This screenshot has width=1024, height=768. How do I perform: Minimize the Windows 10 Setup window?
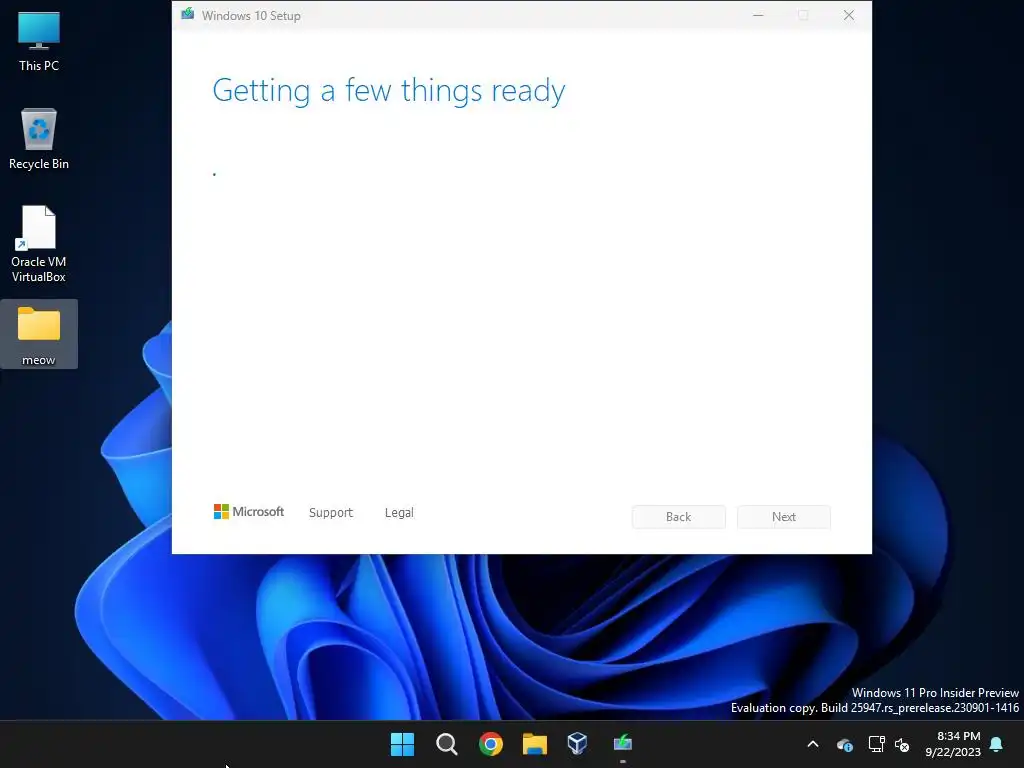758,15
